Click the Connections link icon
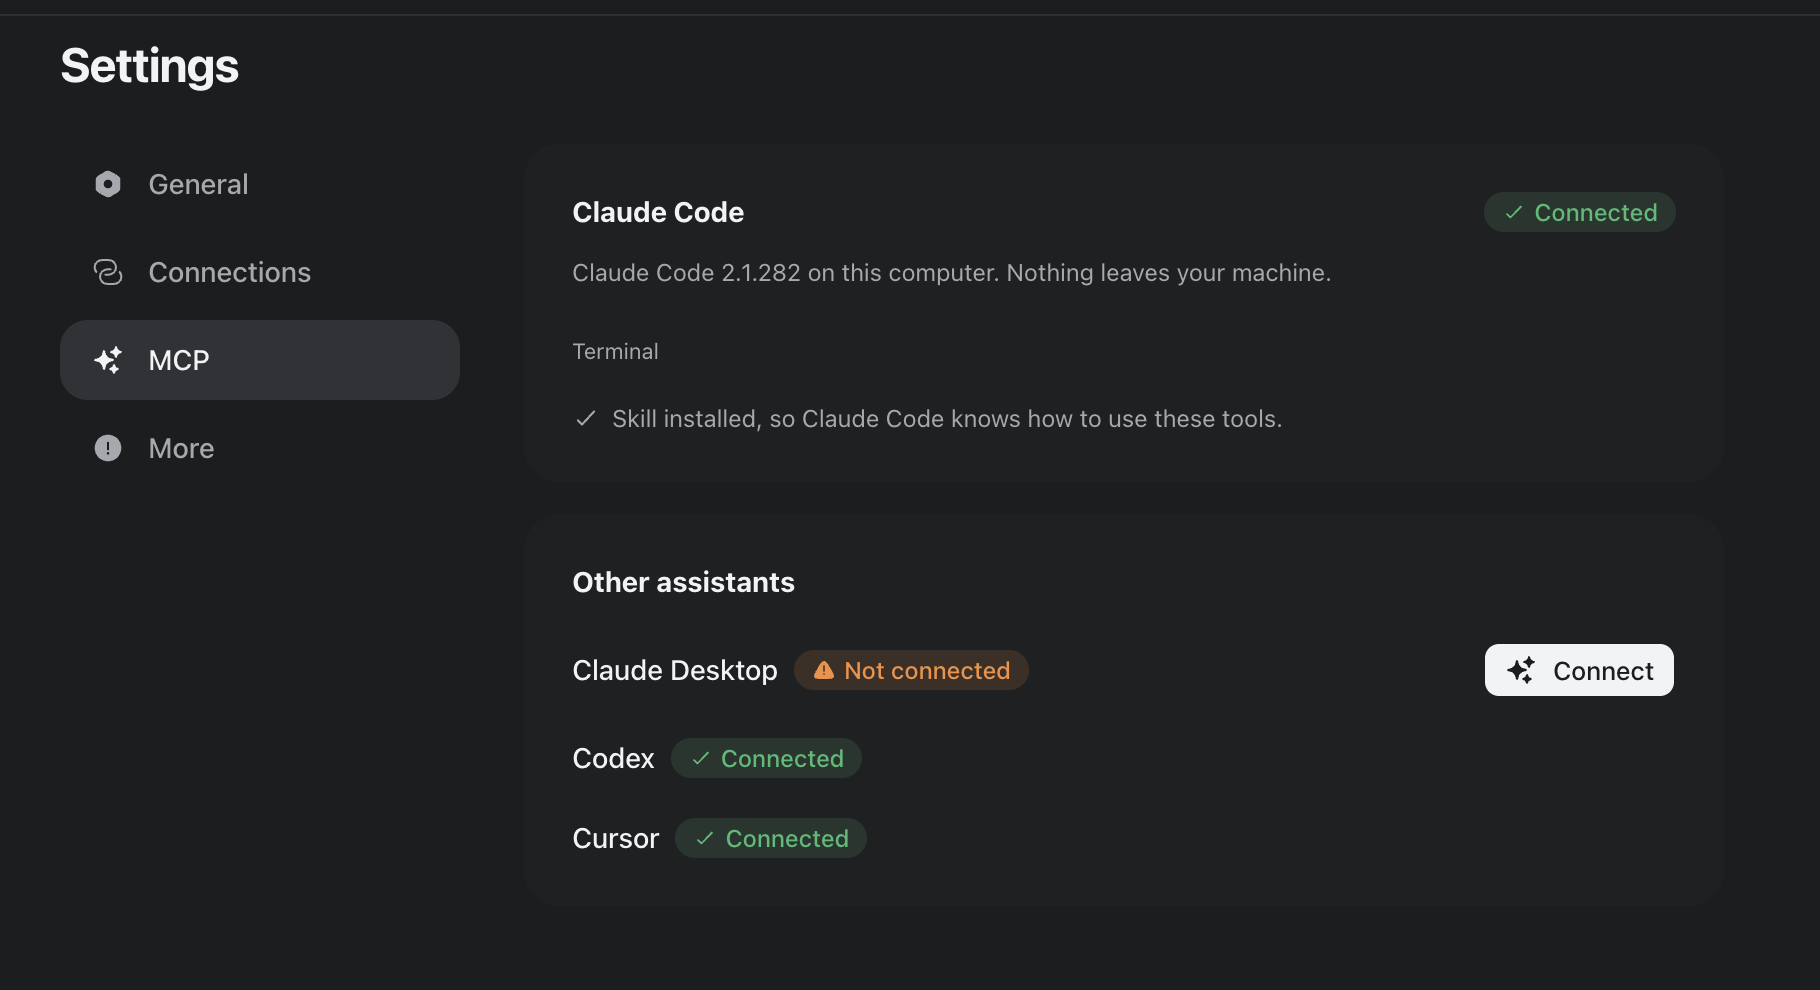Screen dimensions: 1820x990 (108, 272)
